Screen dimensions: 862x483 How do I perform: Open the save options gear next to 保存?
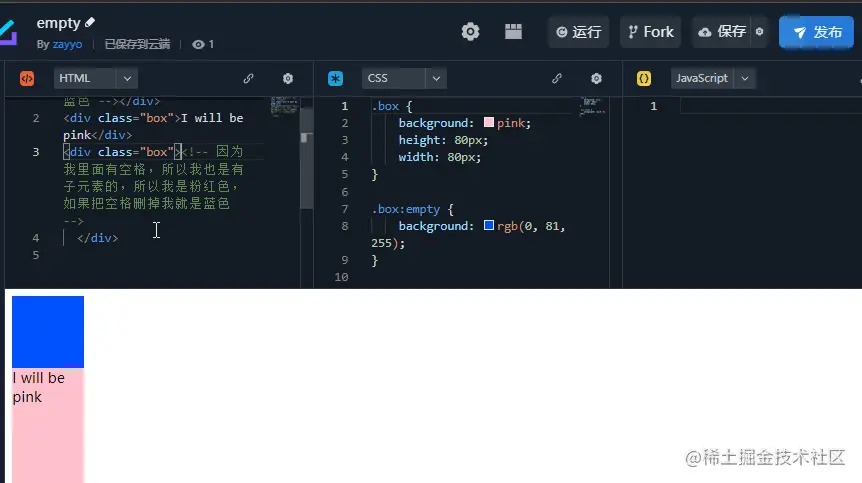(760, 32)
